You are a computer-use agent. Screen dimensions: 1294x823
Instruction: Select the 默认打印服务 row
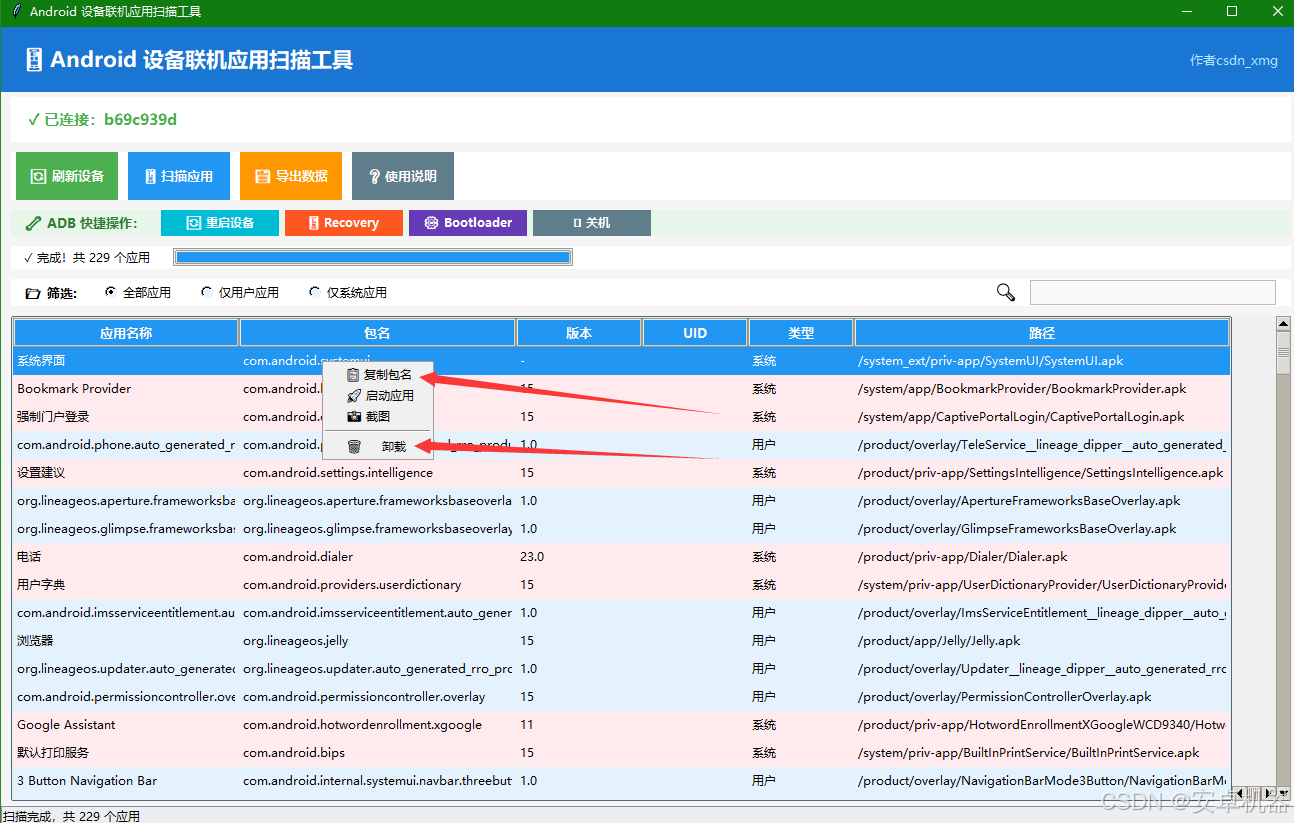pyautogui.click(x=621, y=753)
